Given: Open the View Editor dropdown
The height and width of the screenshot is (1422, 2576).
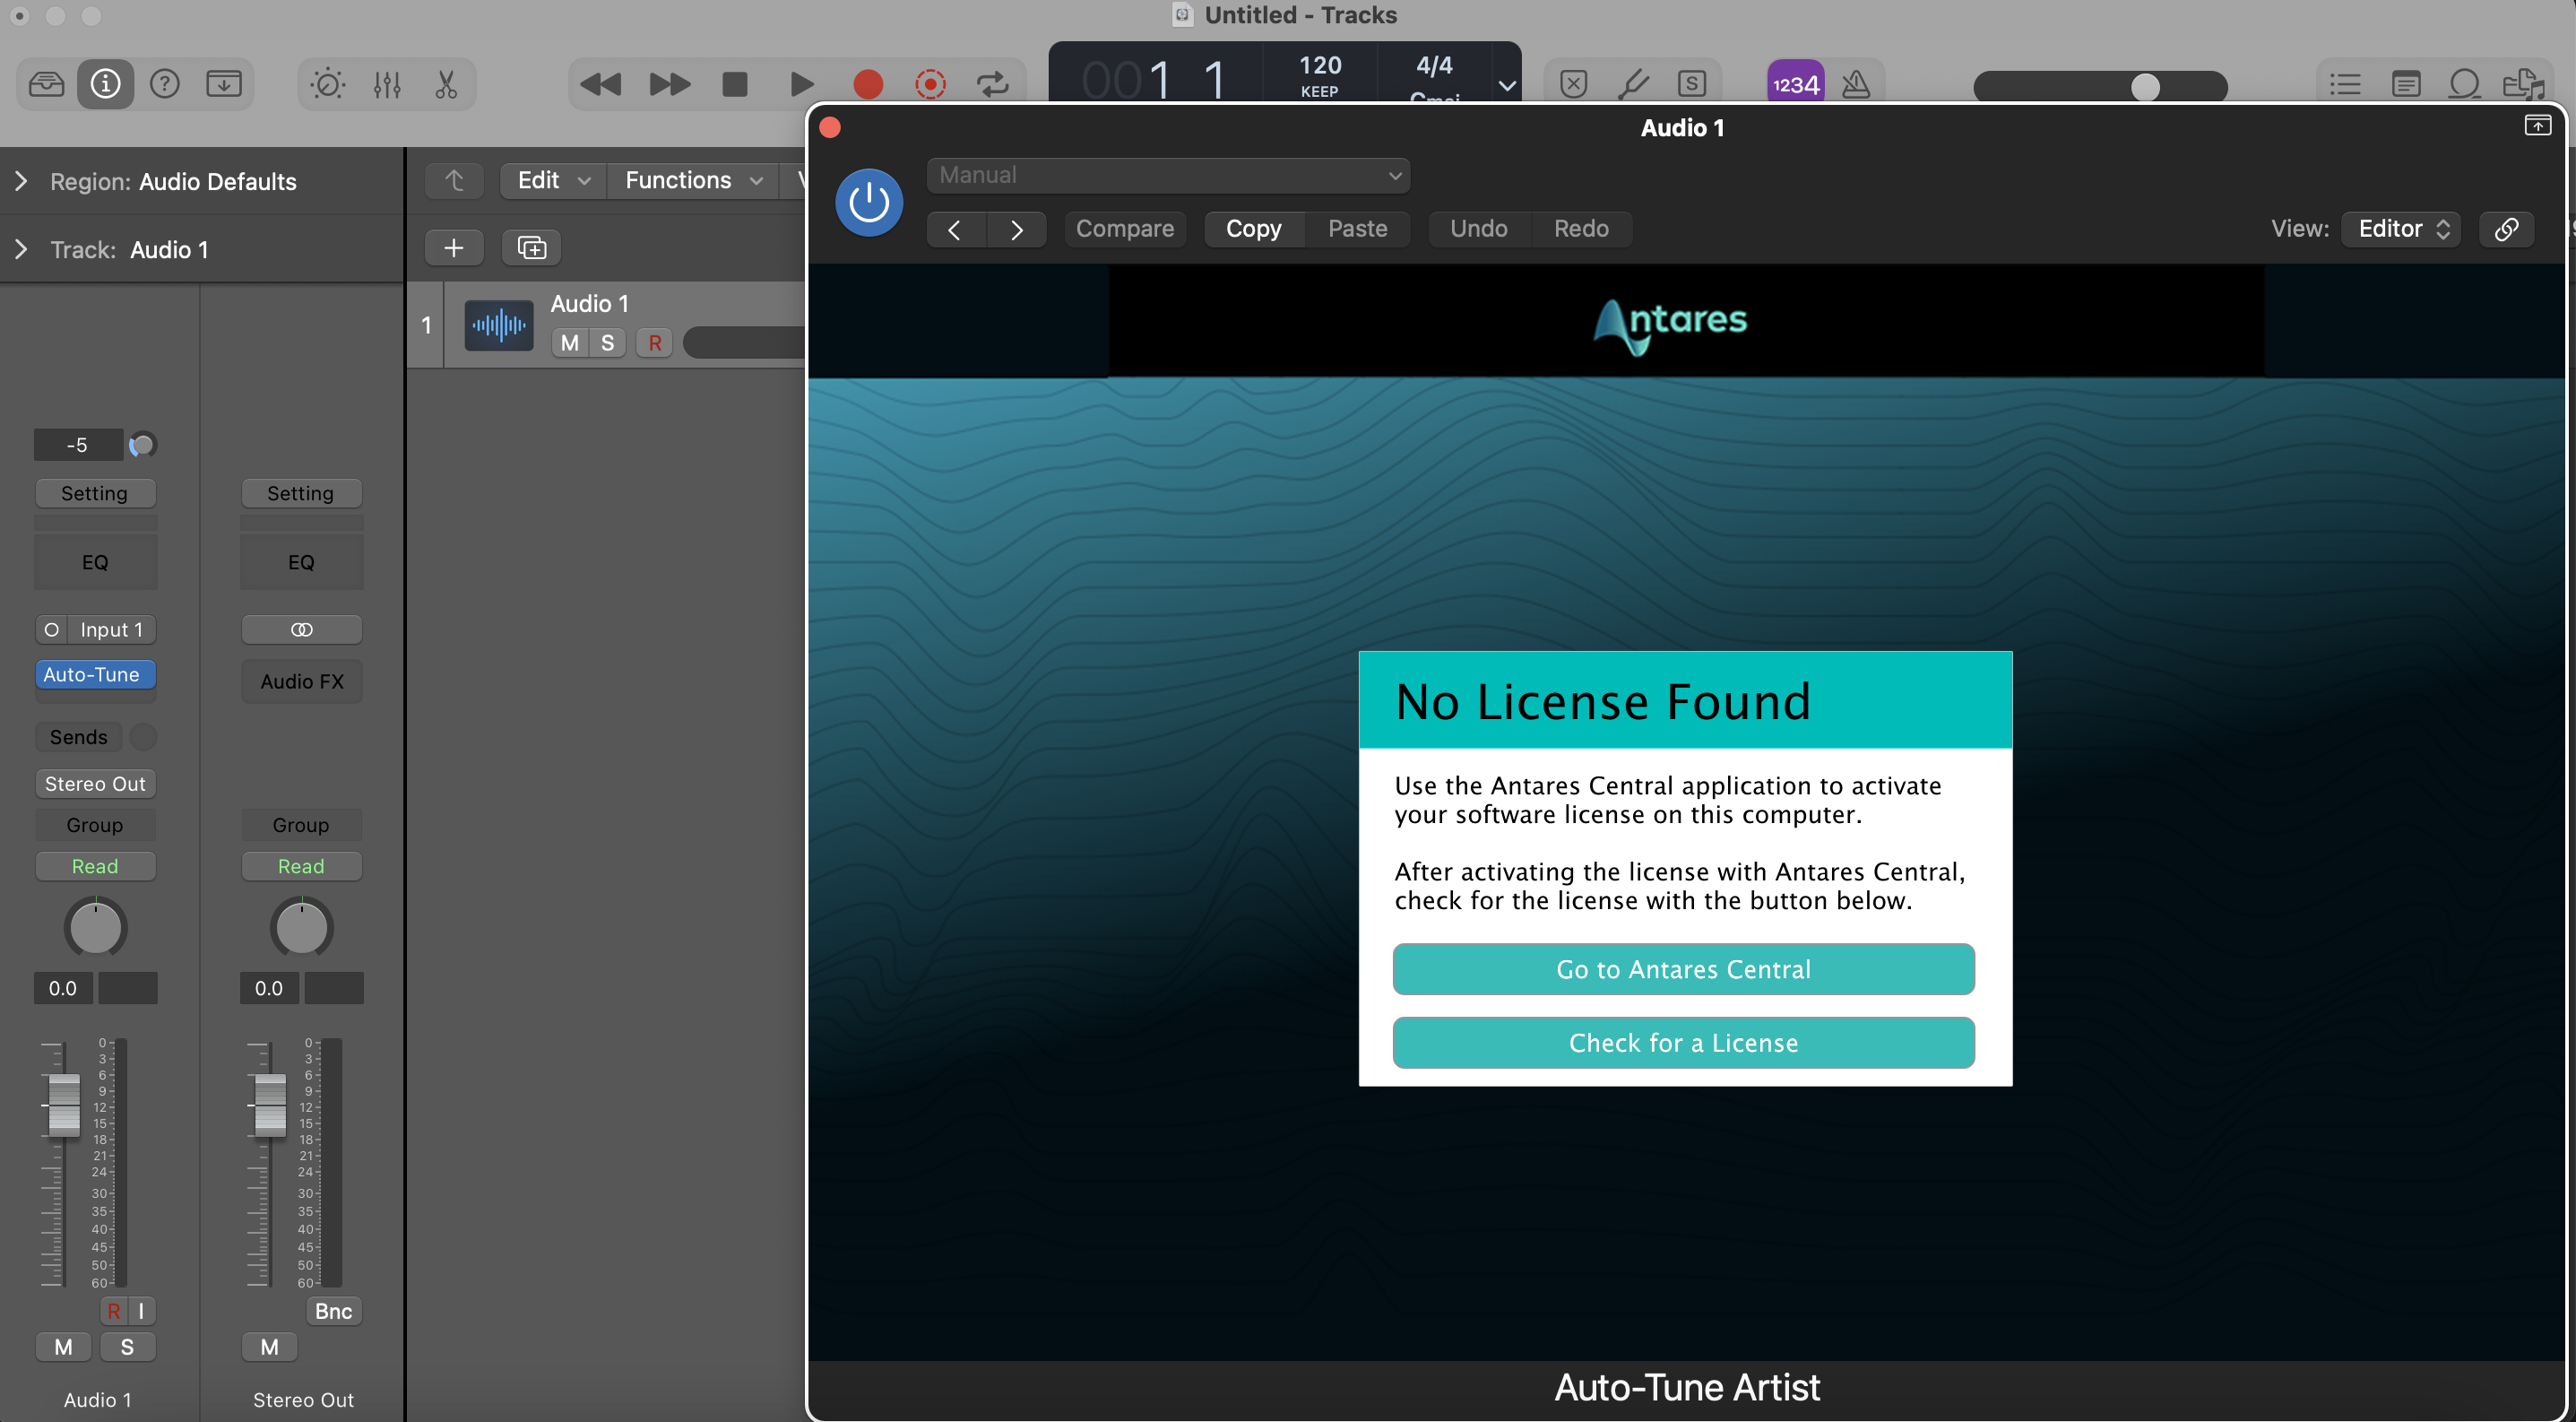Looking at the screenshot, I should (x=2401, y=229).
